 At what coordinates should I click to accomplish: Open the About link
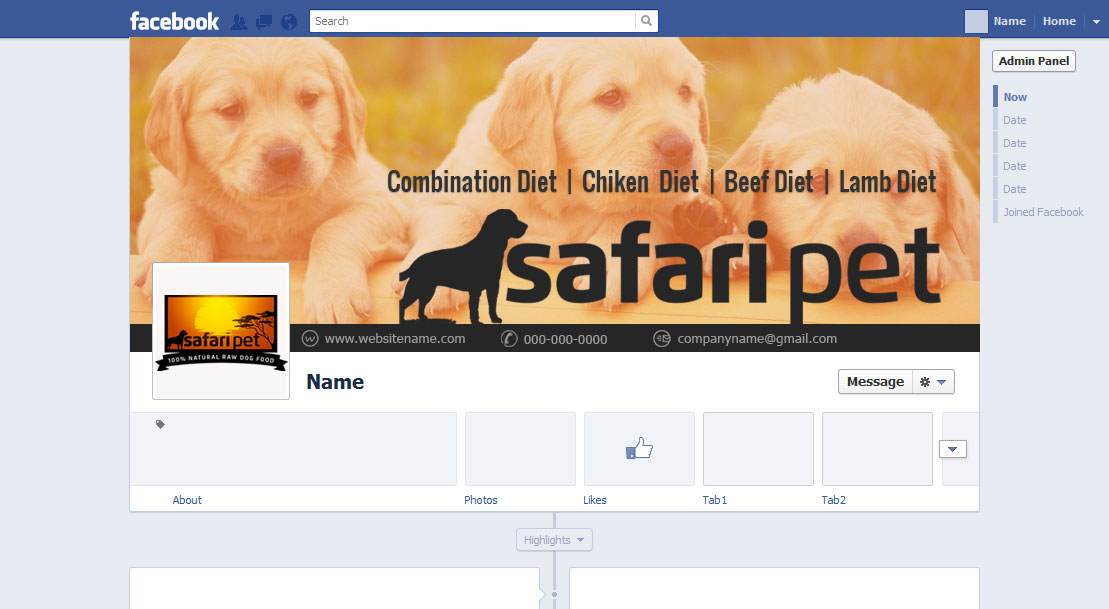click(187, 500)
